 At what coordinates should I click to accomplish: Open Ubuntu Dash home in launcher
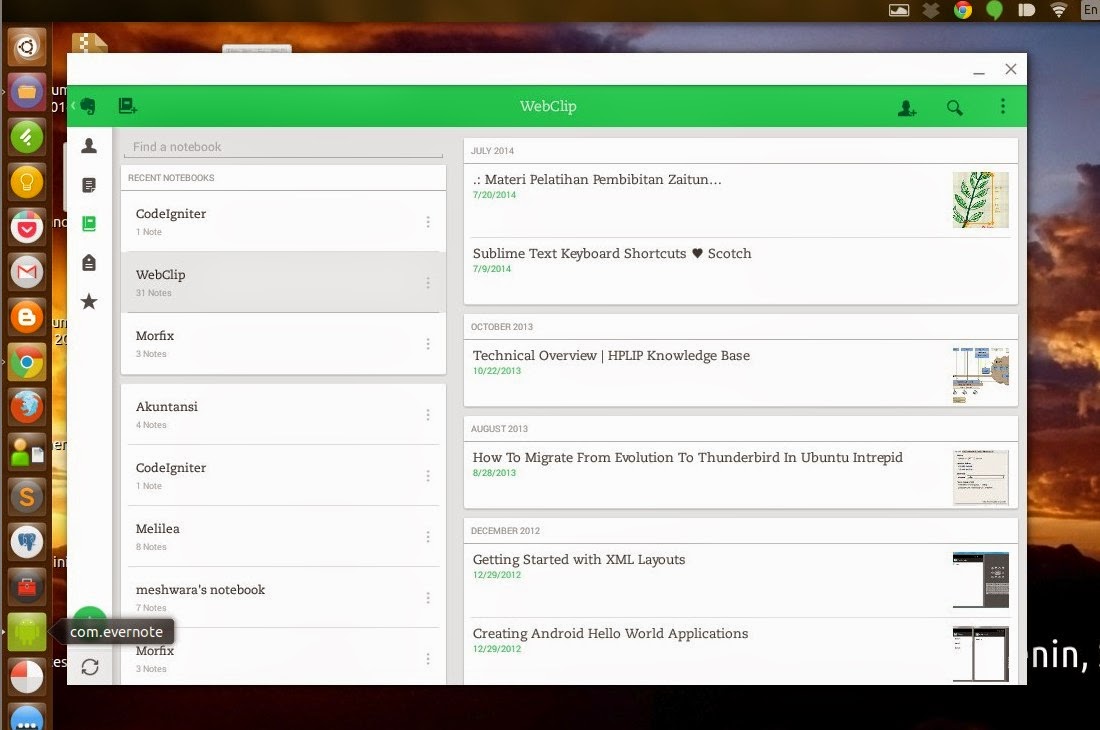click(27, 47)
